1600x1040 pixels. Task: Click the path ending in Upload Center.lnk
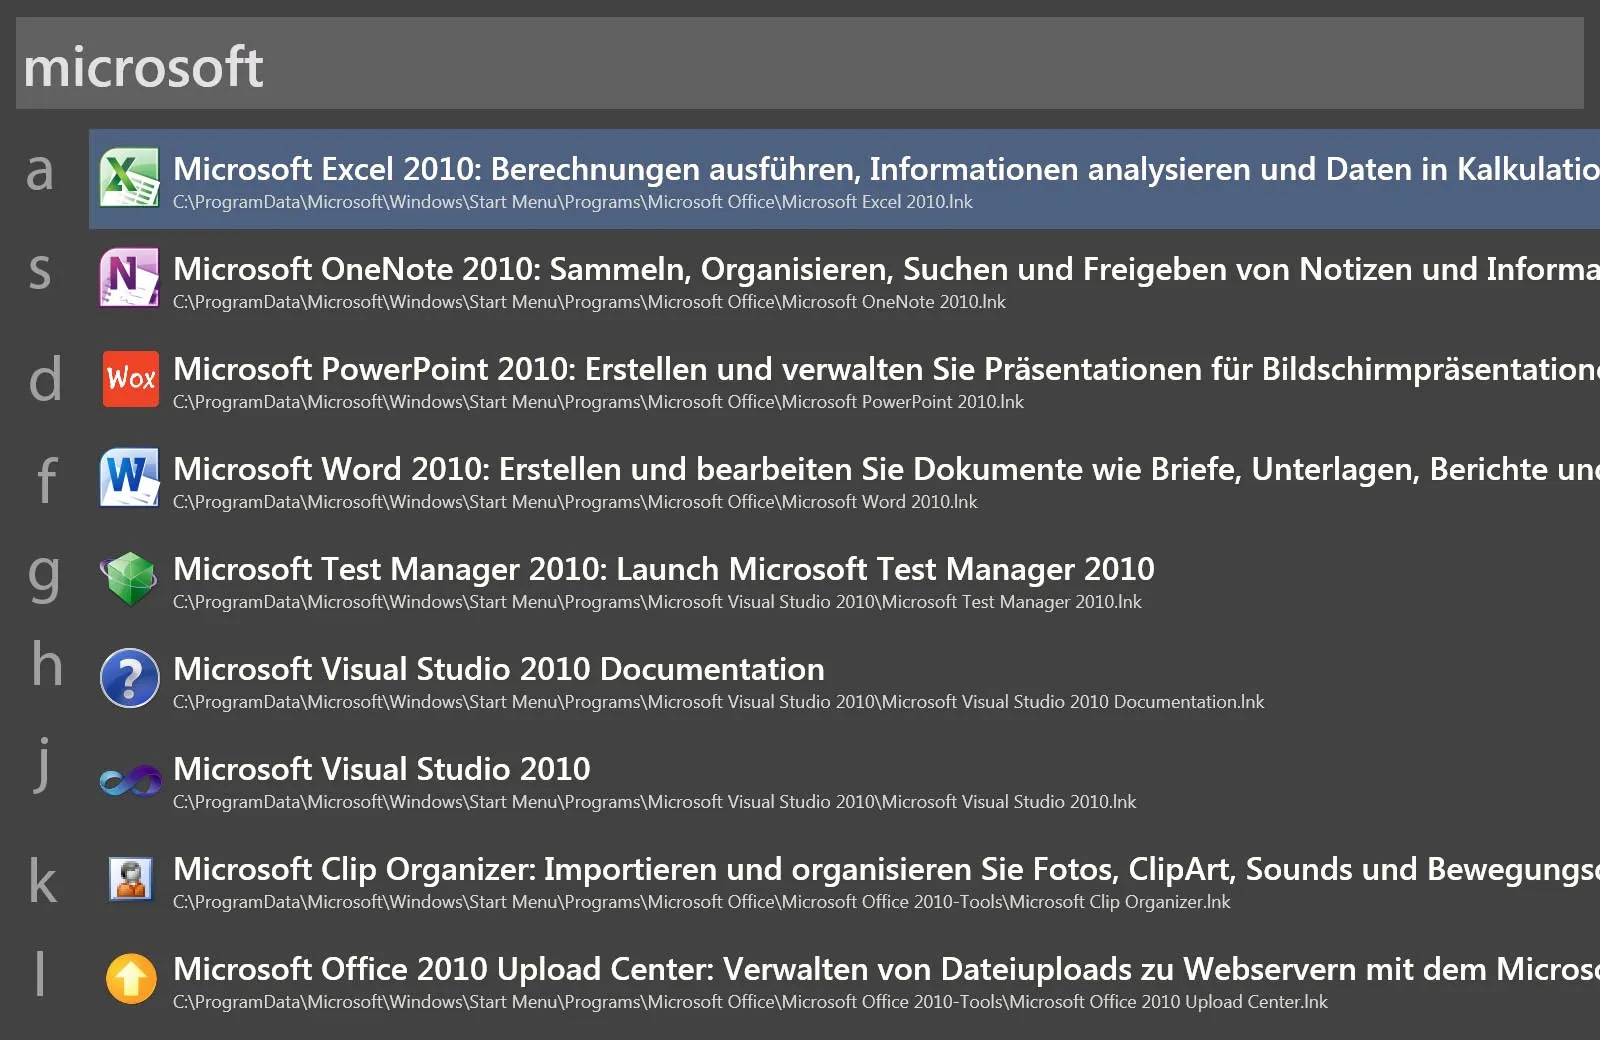click(751, 1002)
